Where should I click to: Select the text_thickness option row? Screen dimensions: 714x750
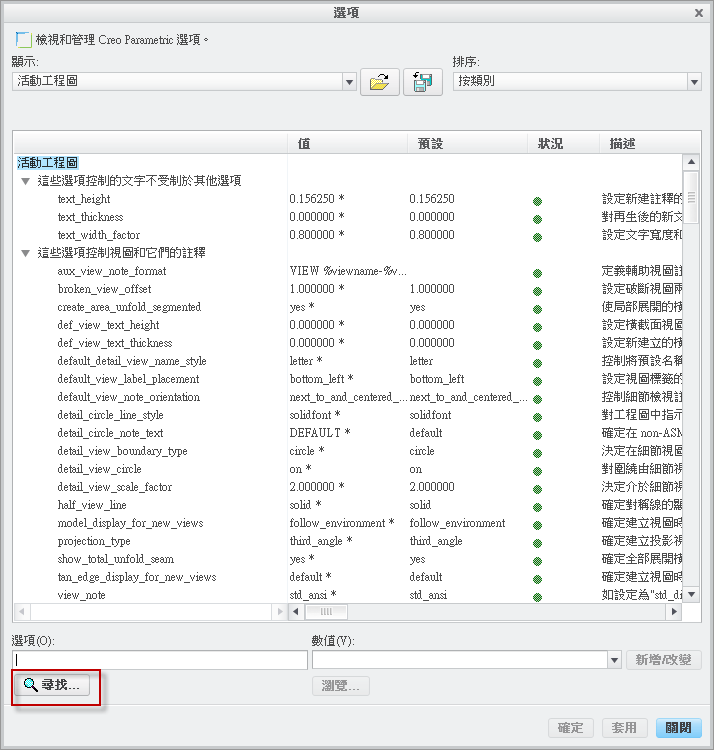(x=90, y=217)
